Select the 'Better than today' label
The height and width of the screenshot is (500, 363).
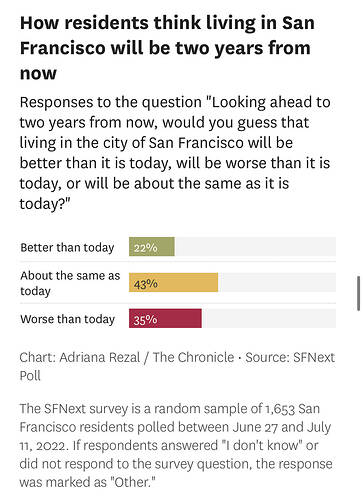67,247
